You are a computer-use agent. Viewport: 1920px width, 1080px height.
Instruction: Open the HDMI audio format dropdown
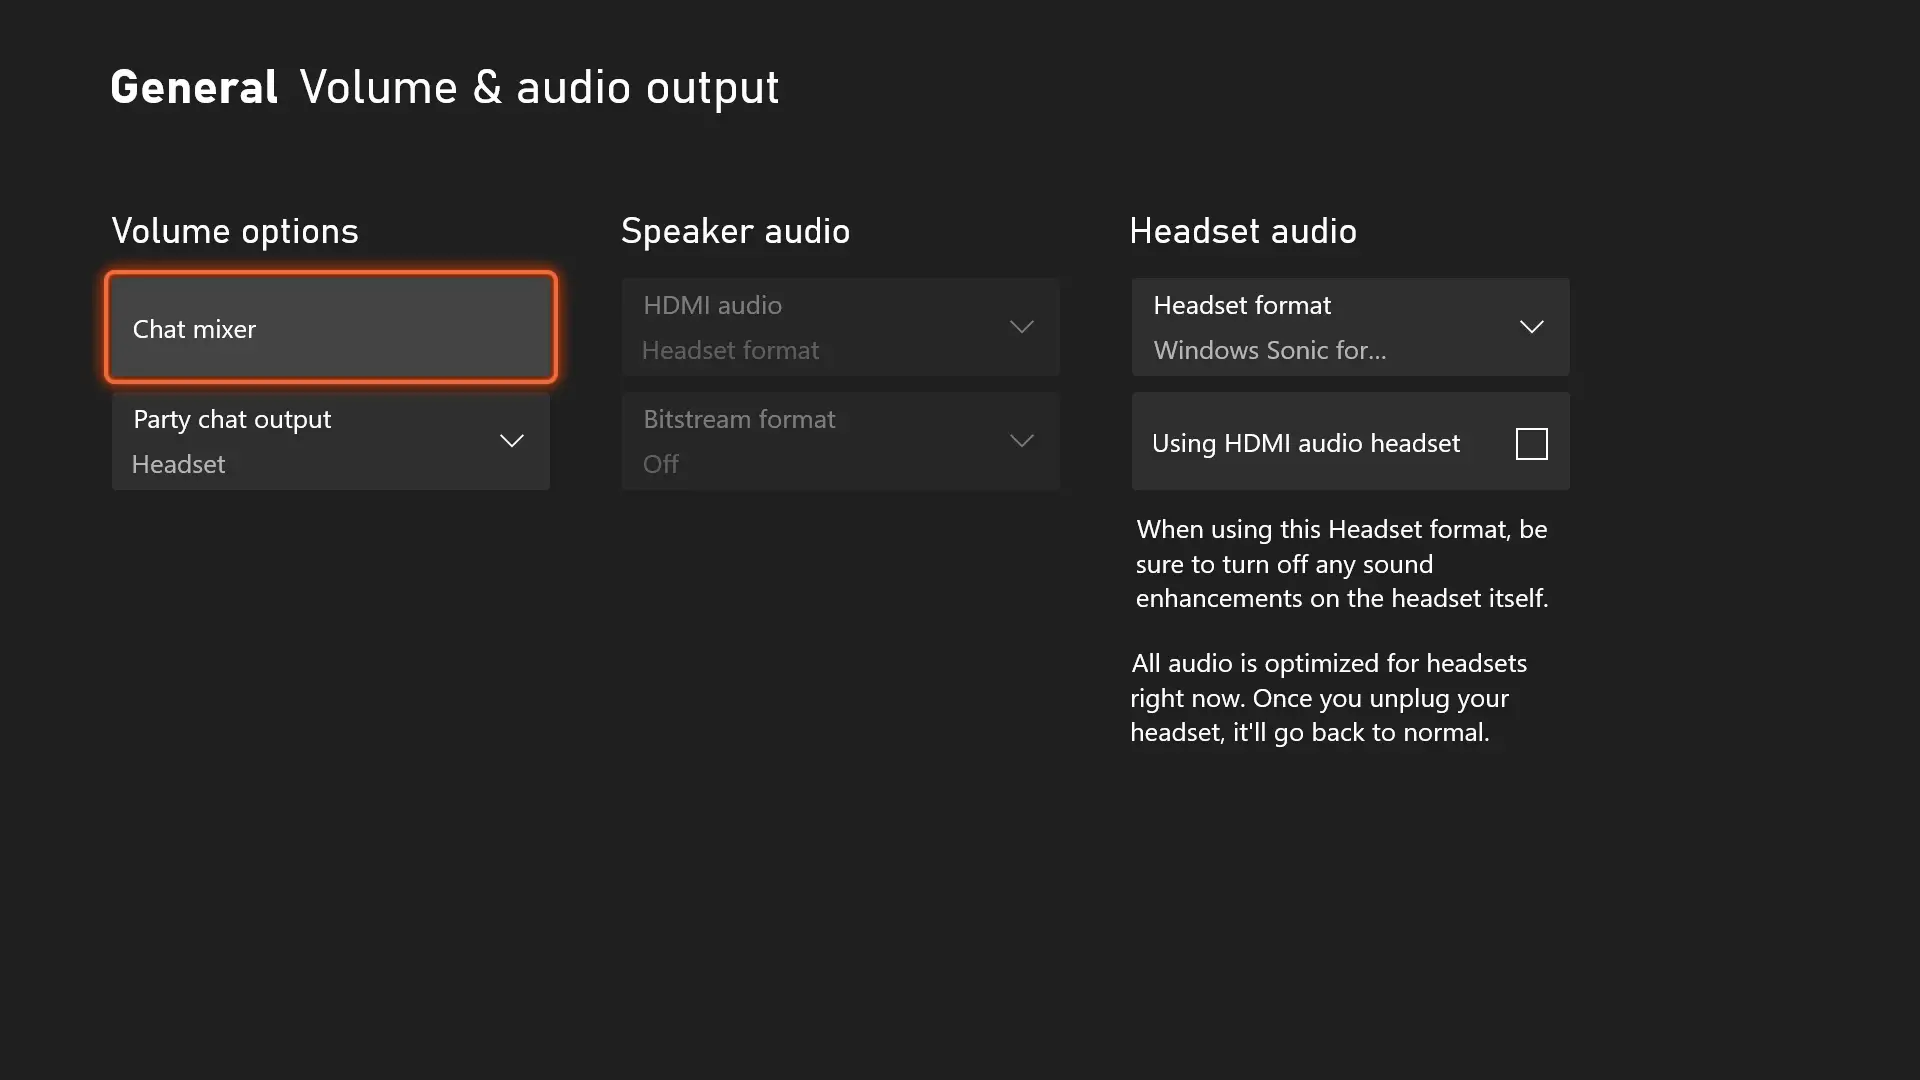1021,326
